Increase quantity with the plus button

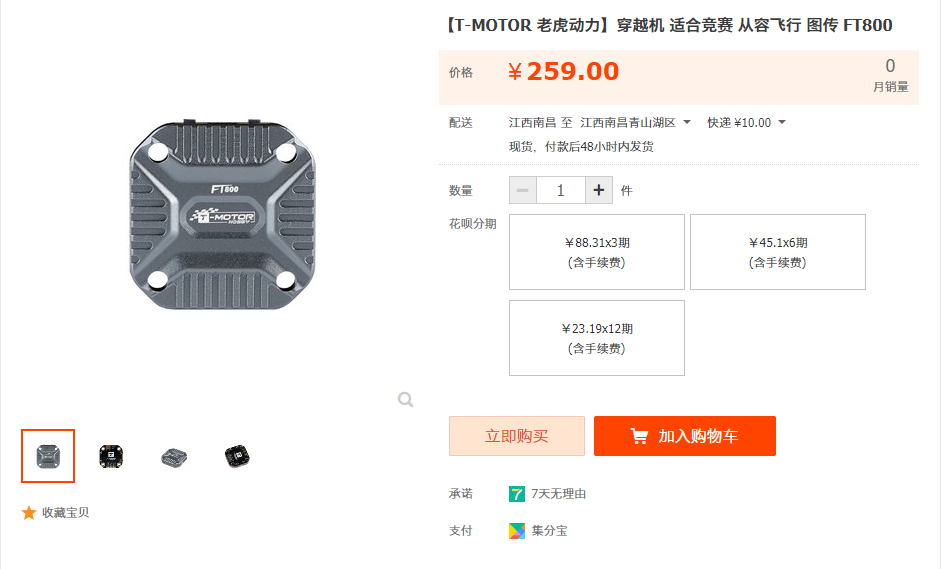[x=598, y=190]
